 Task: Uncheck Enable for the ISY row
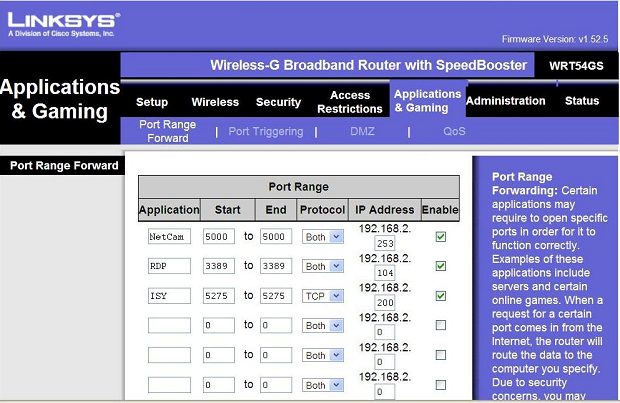(440, 296)
